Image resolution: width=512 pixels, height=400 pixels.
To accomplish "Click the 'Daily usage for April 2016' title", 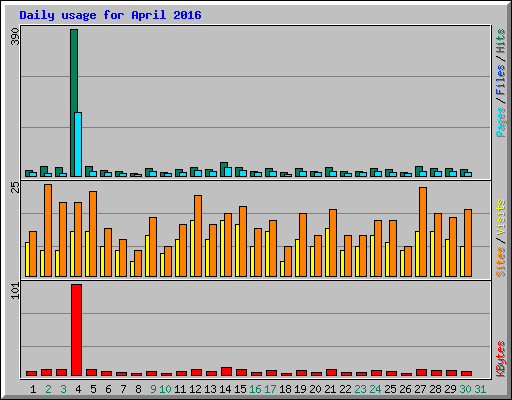I will 110,15.
